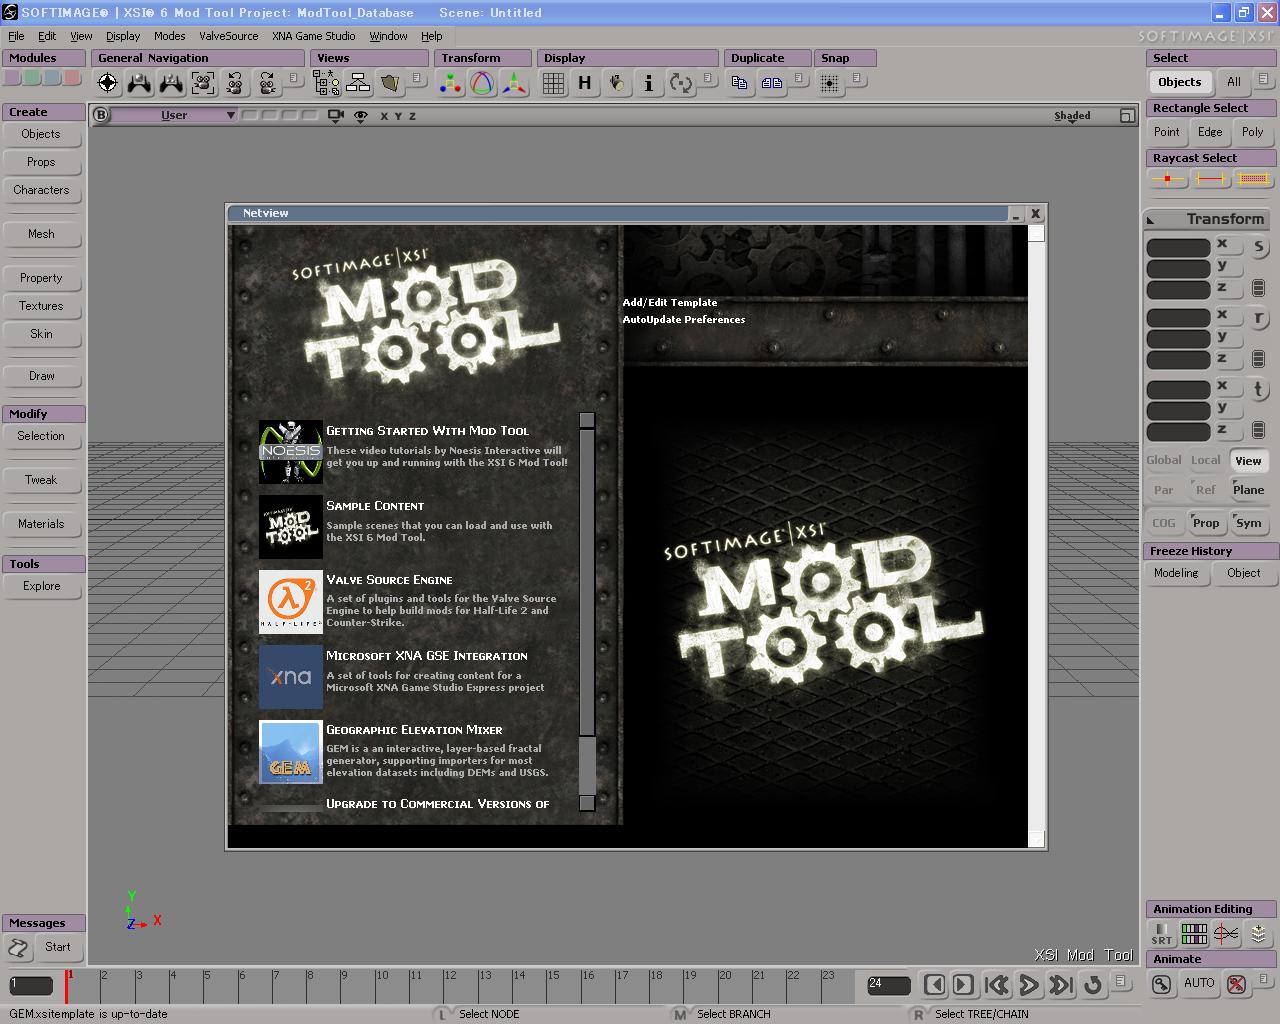Click the red timeline playhead marker
Viewport: 1280px width, 1024px height.
pyautogui.click(x=67, y=985)
